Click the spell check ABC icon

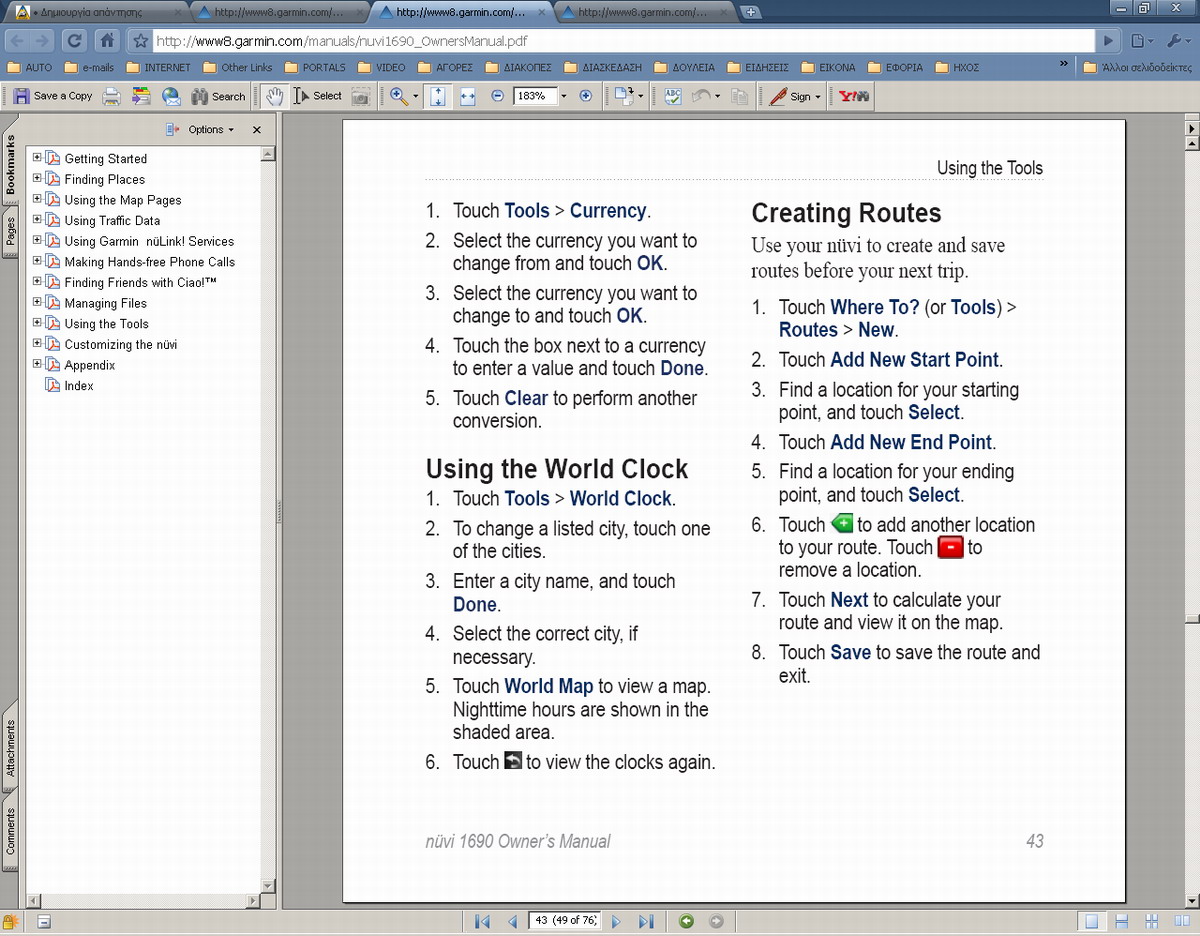(673, 96)
